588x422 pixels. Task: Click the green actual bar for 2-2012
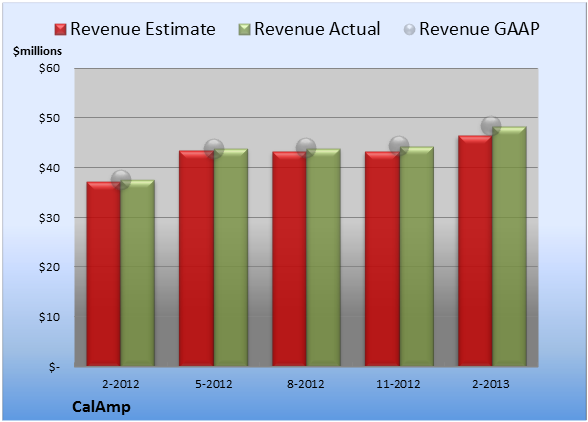[138, 273]
